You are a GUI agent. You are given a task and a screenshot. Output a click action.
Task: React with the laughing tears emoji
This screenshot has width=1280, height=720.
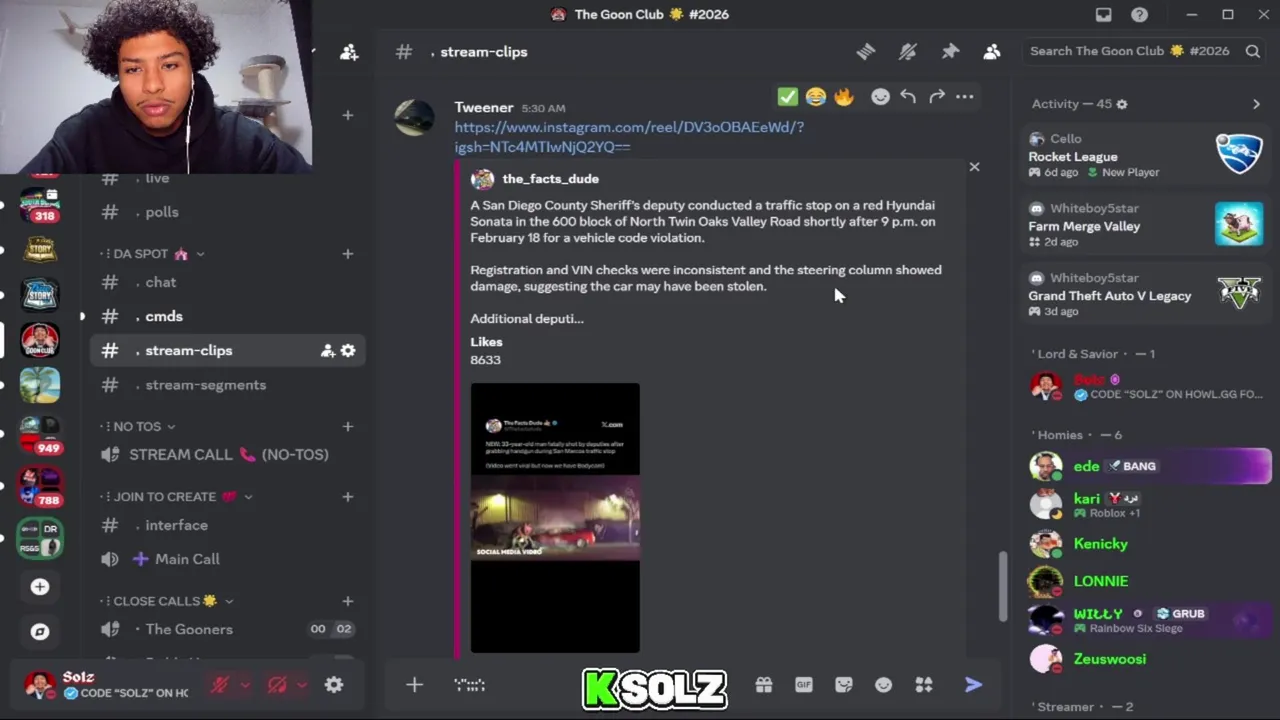[816, 96]
